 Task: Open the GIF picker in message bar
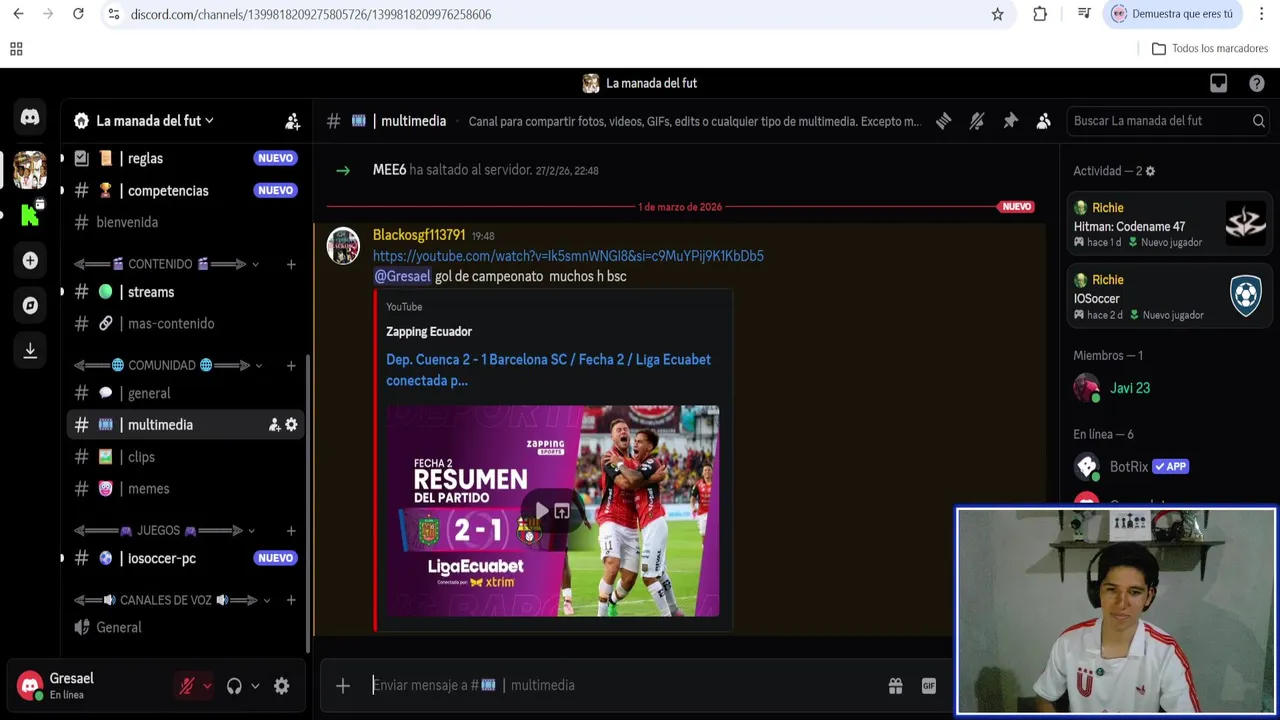(929, 685)
